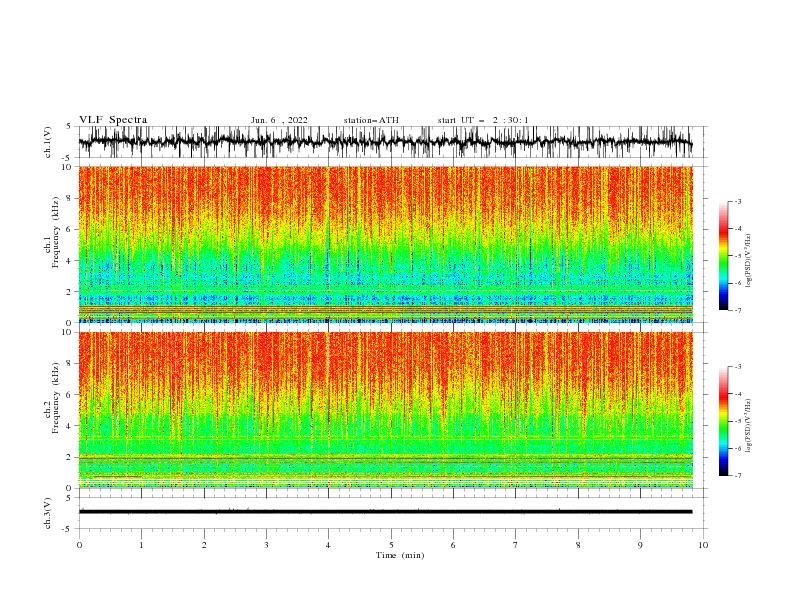Click the ch.2 colorbar "log(PSD)(V²/Hz)" label

pos(749,426)
